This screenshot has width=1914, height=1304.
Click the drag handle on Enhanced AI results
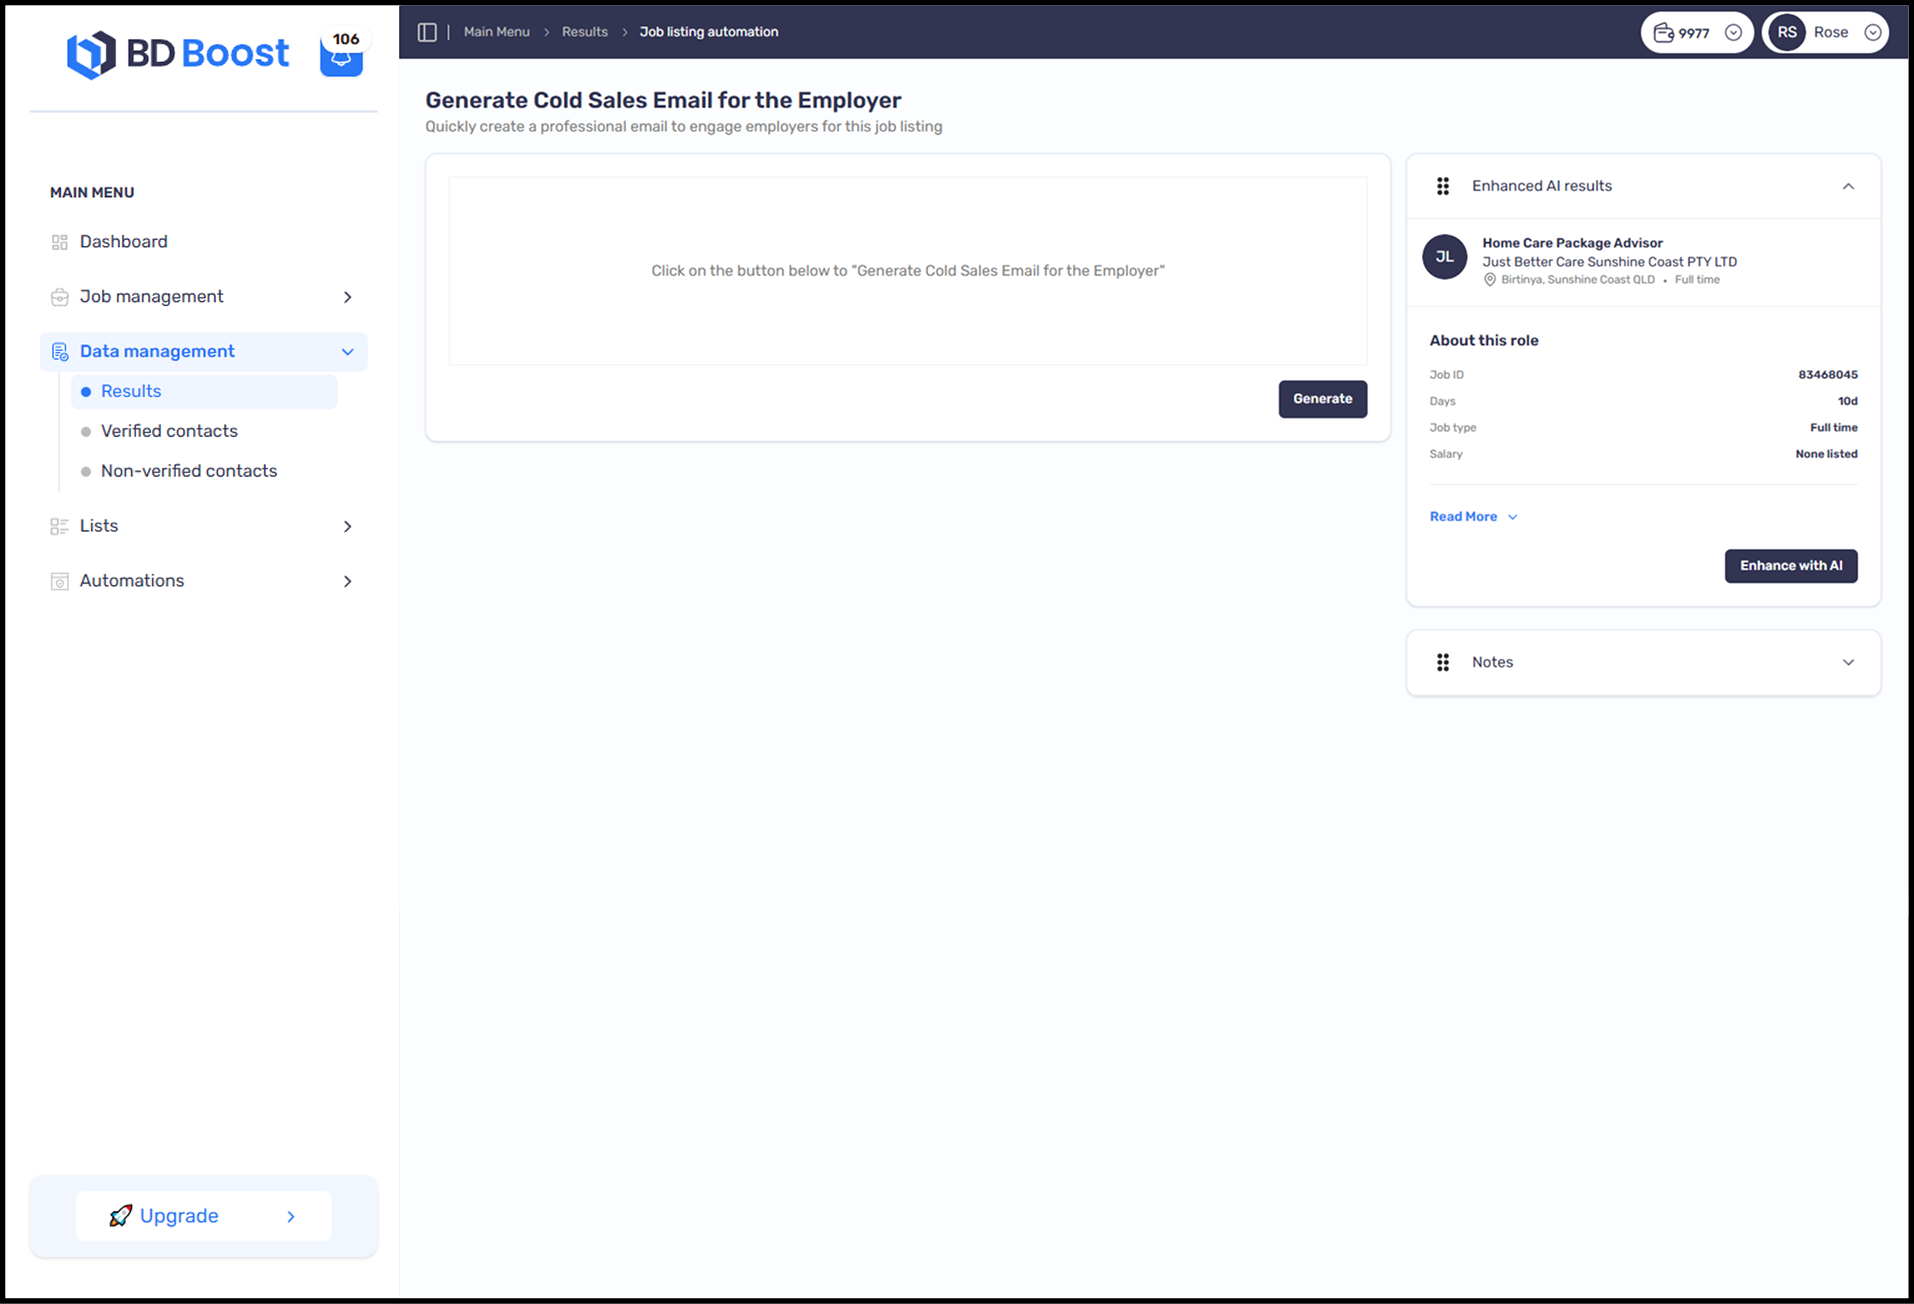[x=1443, y=186]
